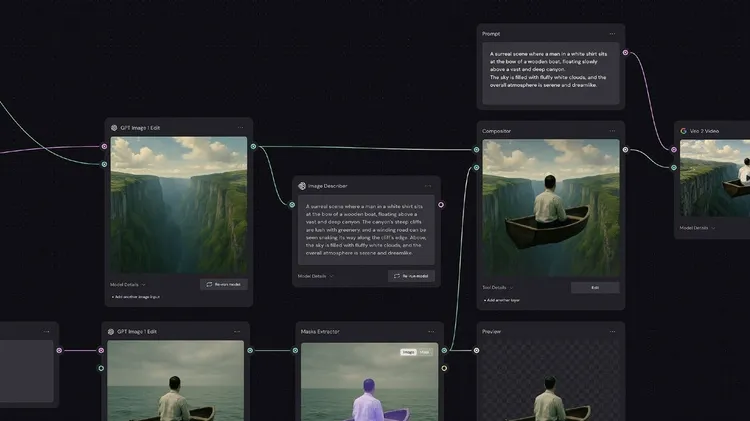Expand Model Details on Veo 2 Video node
The height and width of the screenshot is (421, 750).
point(696,228)
